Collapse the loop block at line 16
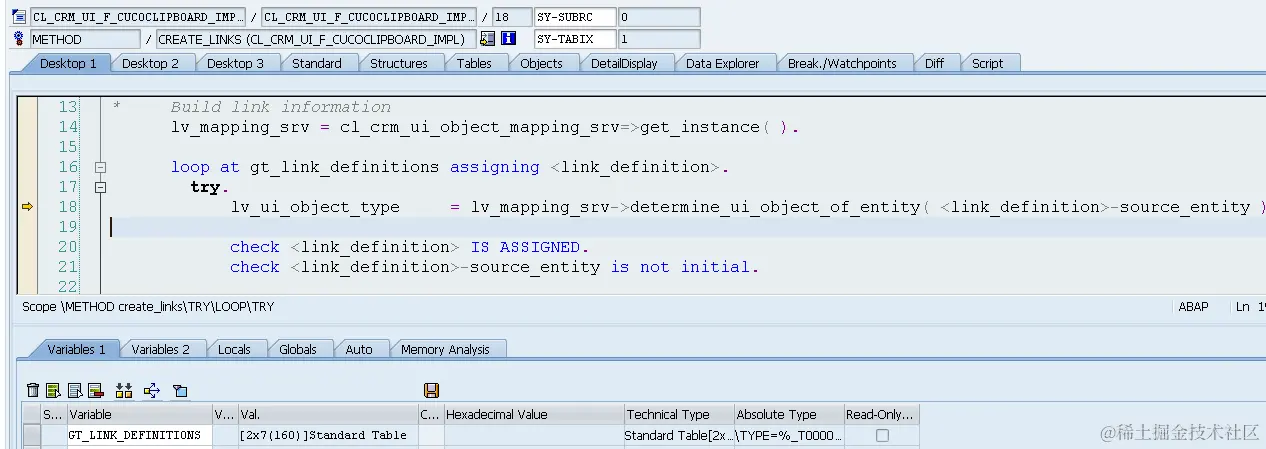 point(100,167)
